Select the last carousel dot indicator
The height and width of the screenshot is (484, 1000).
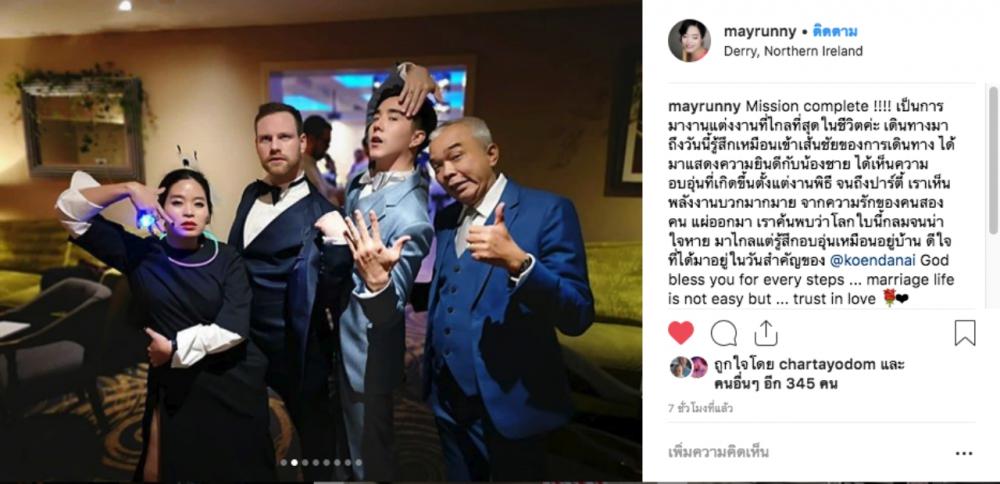click(358, 462)
